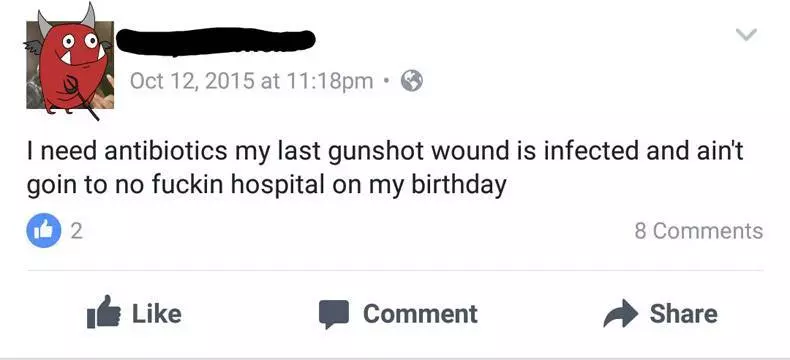Click the Like thumbs-up icon
This screenshot has height=360, width=790.
(104, 313)
